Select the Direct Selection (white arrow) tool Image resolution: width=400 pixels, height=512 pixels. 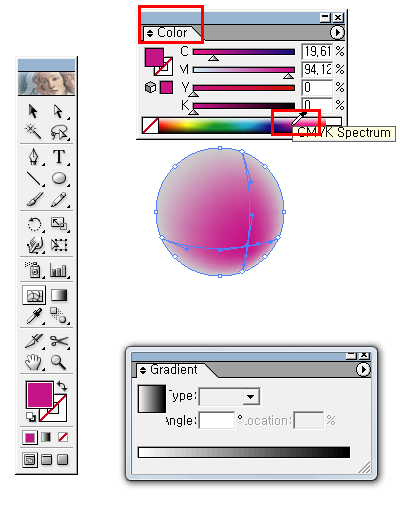tap(58, 111)
